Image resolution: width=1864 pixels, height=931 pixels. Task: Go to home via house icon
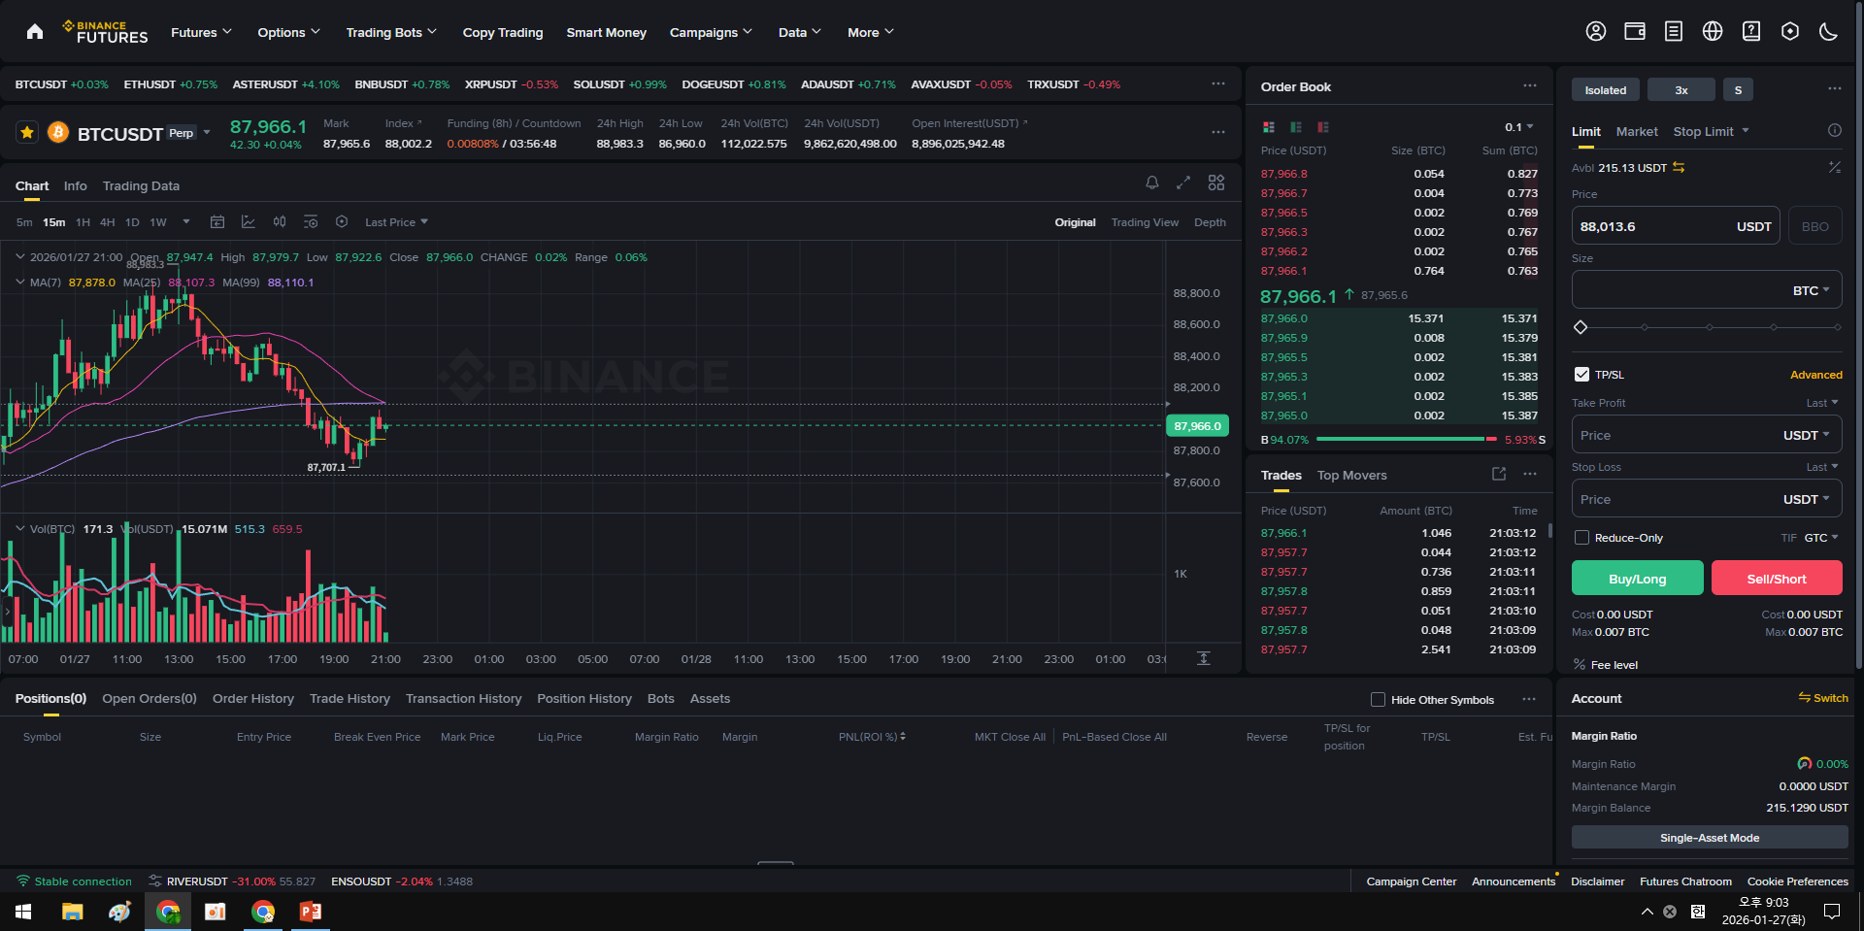35,32
